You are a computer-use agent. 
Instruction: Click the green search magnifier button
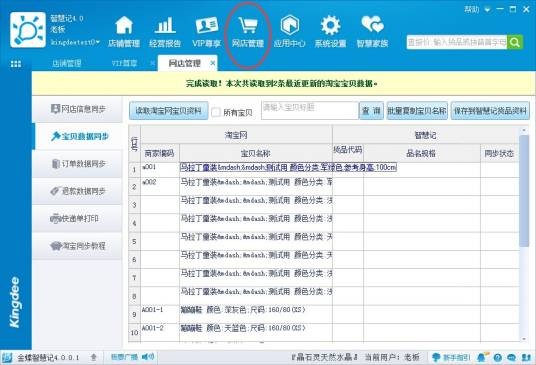(514, 42)
